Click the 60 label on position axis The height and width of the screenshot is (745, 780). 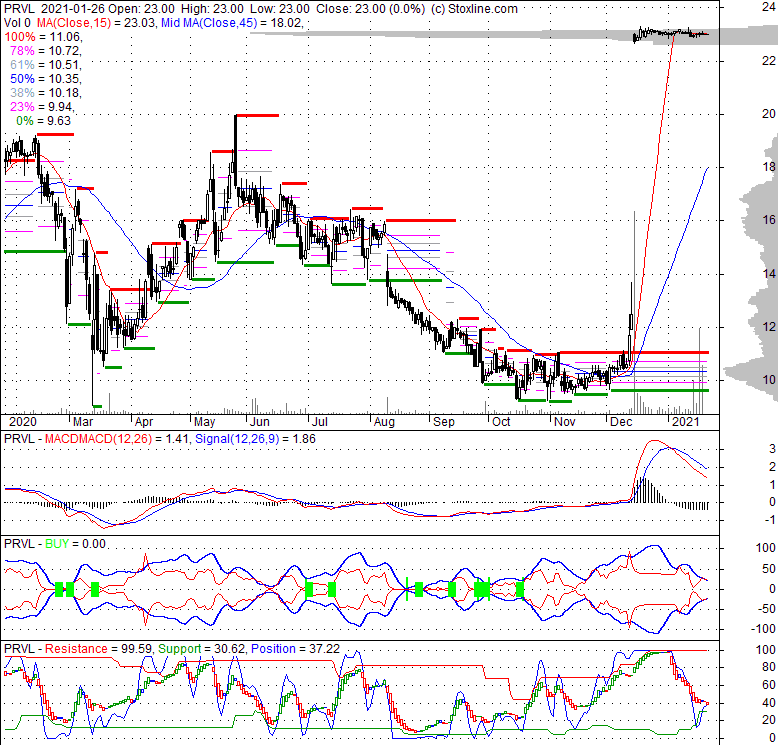[769, 685]
